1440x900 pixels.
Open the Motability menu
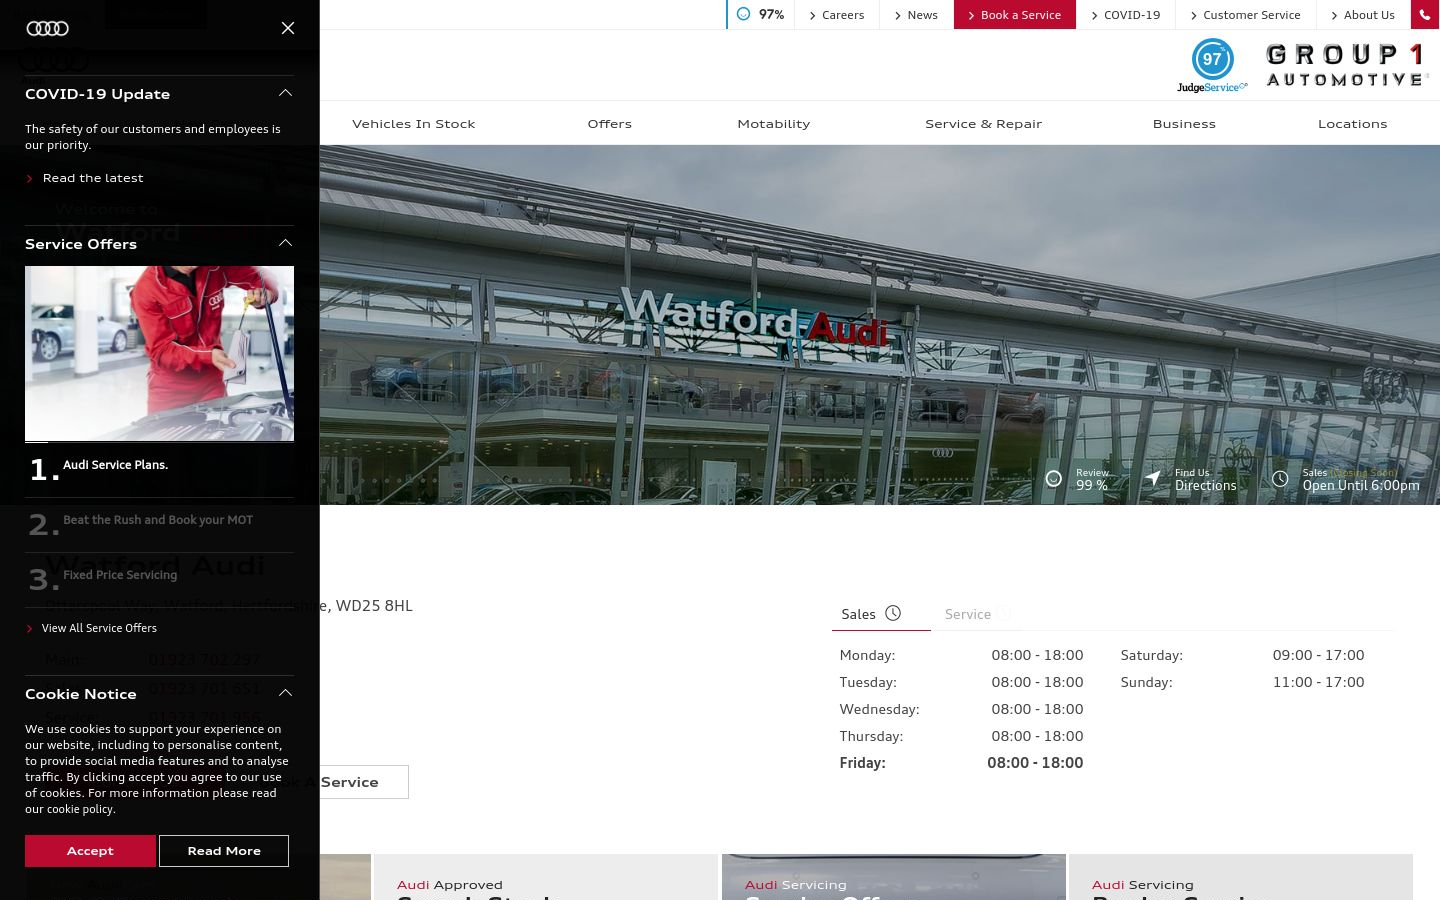773,124
